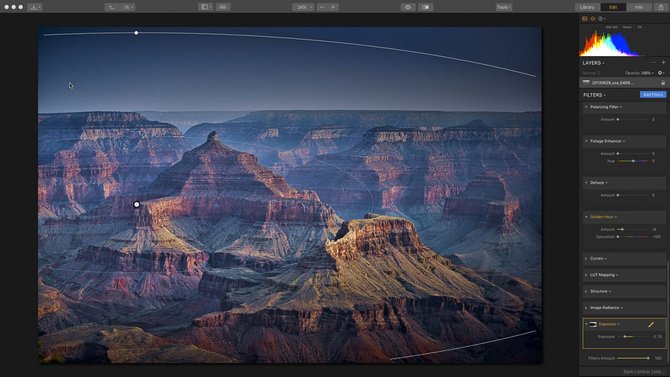Click the undo arrow toolbar icon

pos(112,7)
